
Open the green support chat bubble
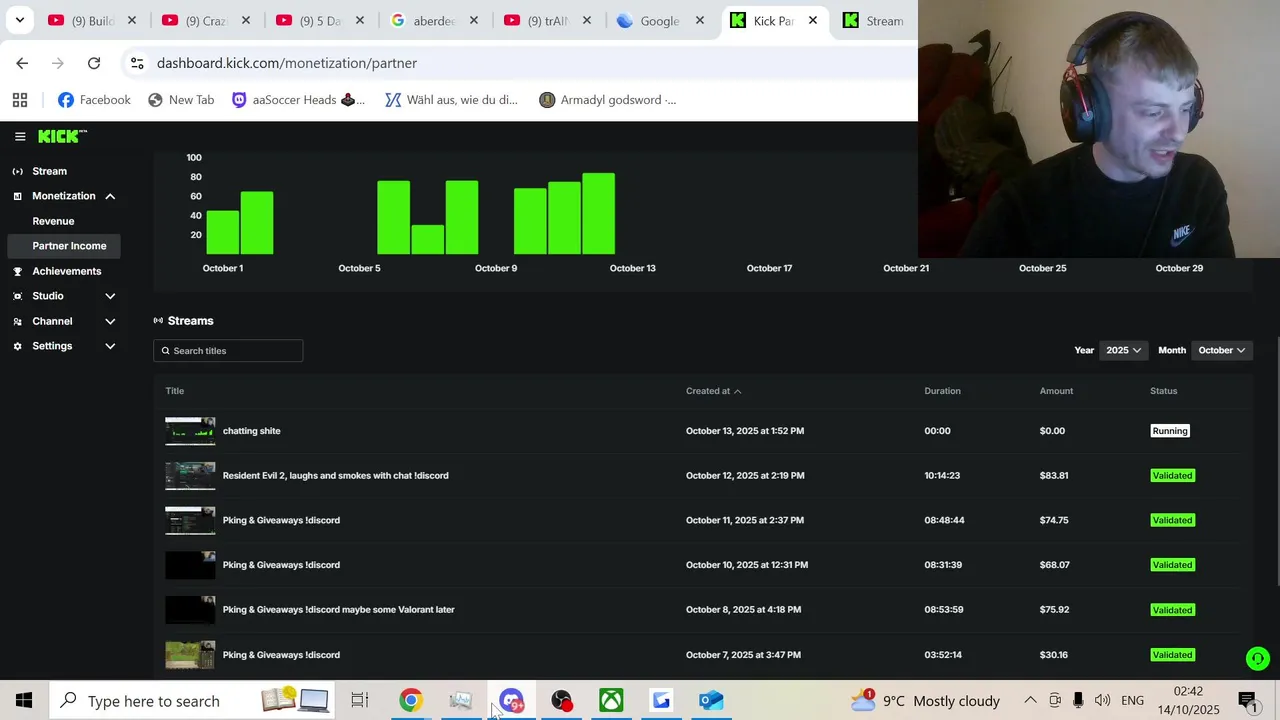pos(1257,658)
